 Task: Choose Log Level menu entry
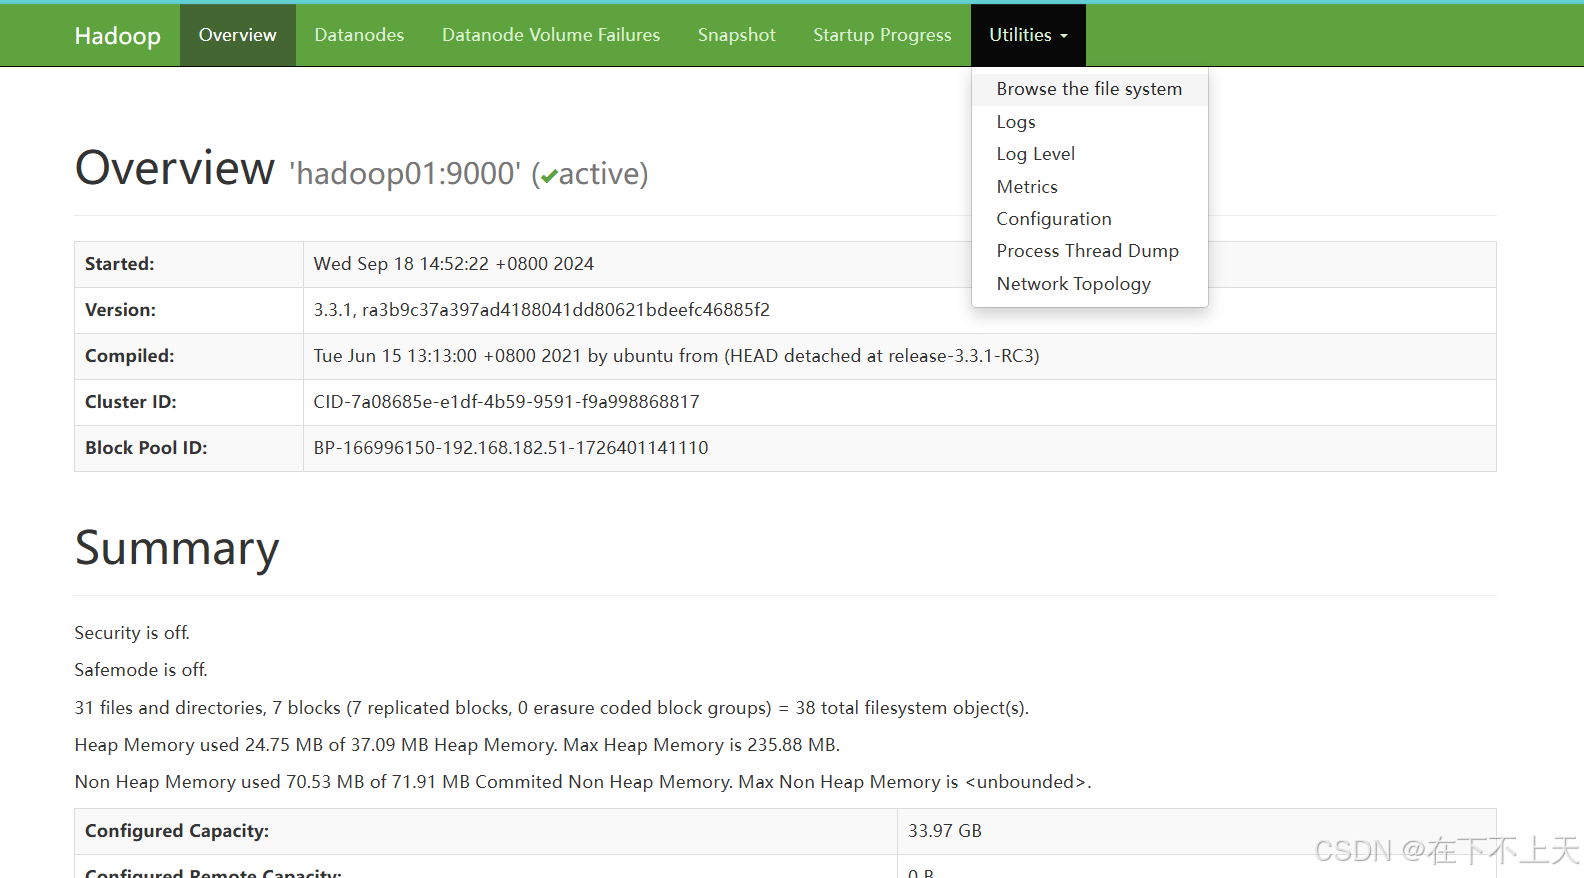tap(1035, 154)
